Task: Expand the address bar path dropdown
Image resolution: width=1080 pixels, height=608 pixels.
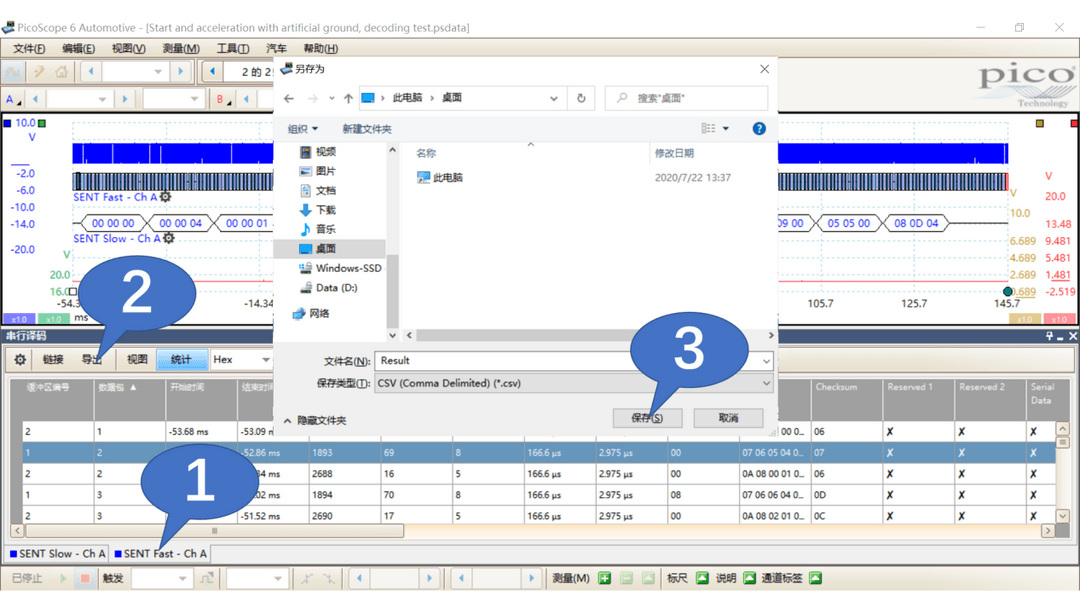Action: pyautogui.click(x=554, y=98)
